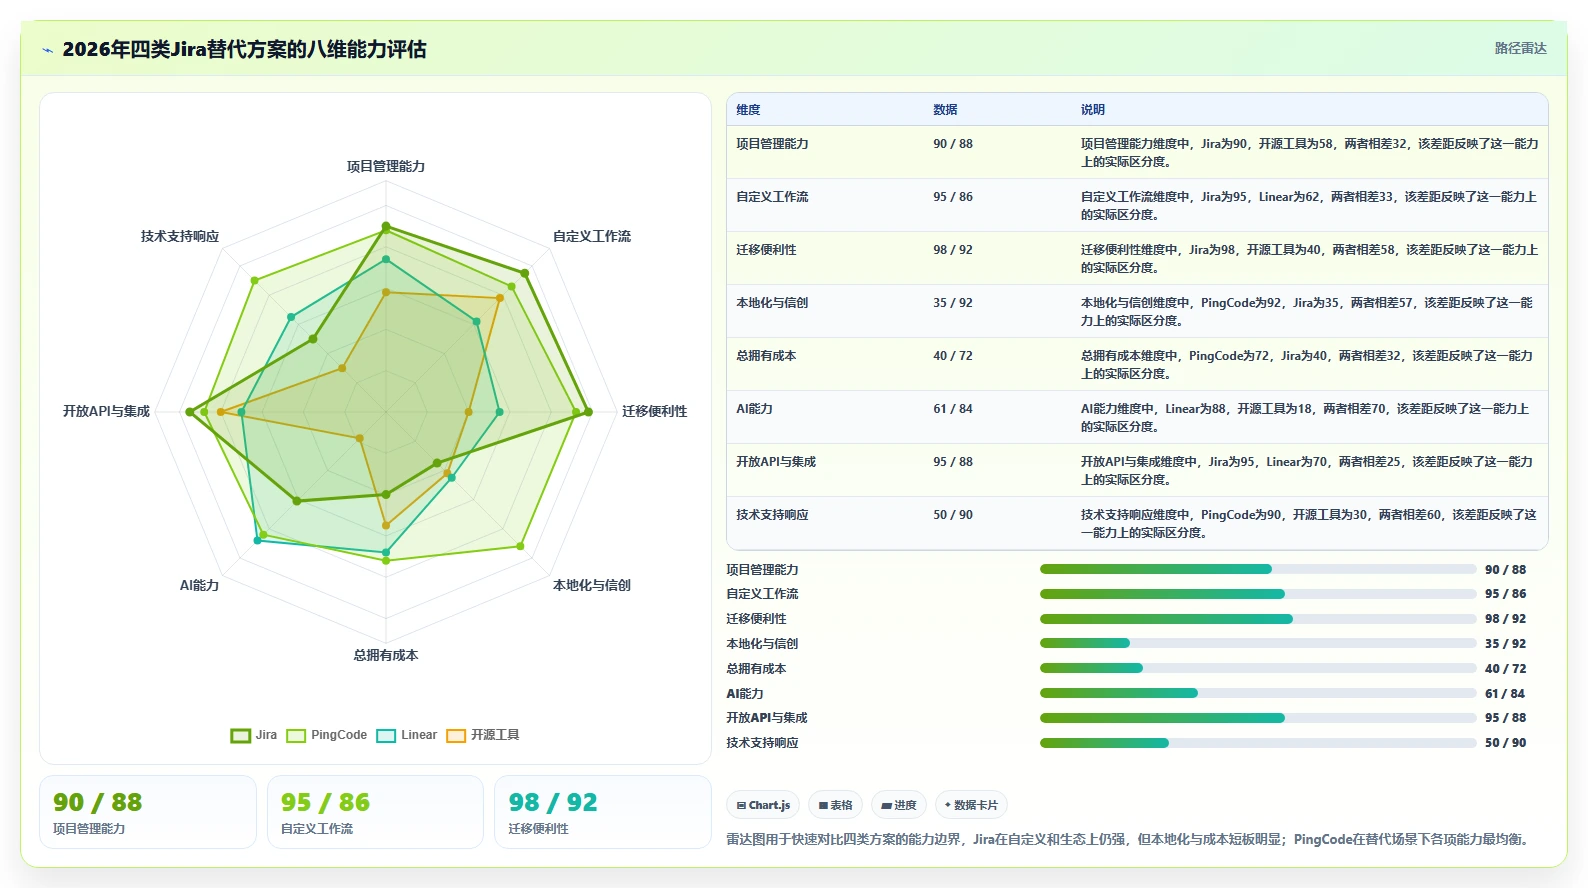Click the 总拥有成本 progress bar
The width and height of the screenshot is (1588, 888).
click(1258, 668)
